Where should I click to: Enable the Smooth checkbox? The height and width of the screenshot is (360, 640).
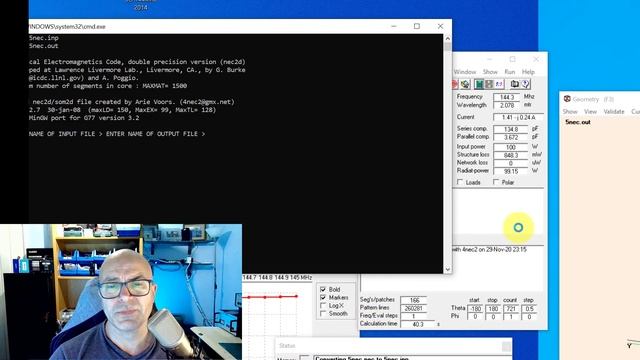(x=323, y=313)
